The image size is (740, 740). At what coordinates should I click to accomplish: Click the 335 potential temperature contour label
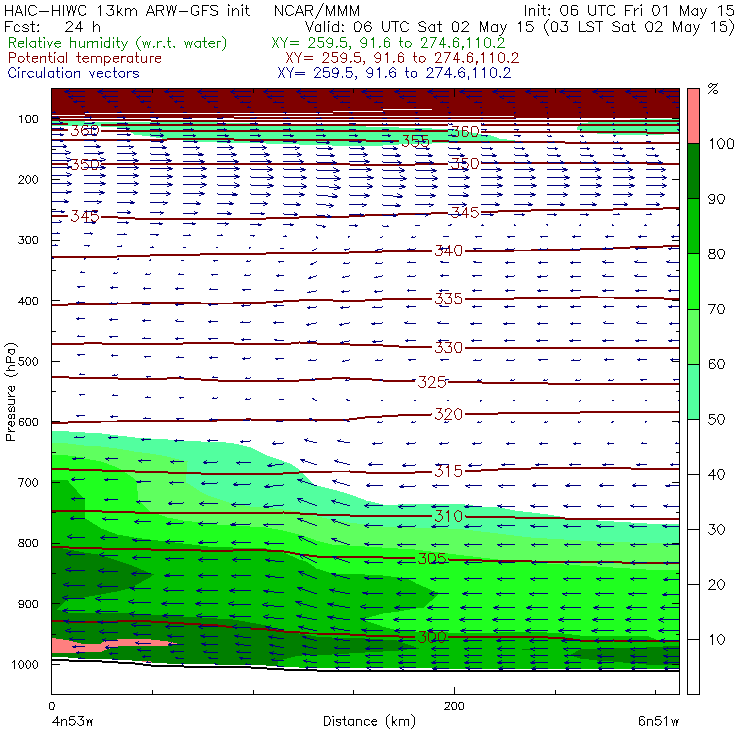point(448,299)
